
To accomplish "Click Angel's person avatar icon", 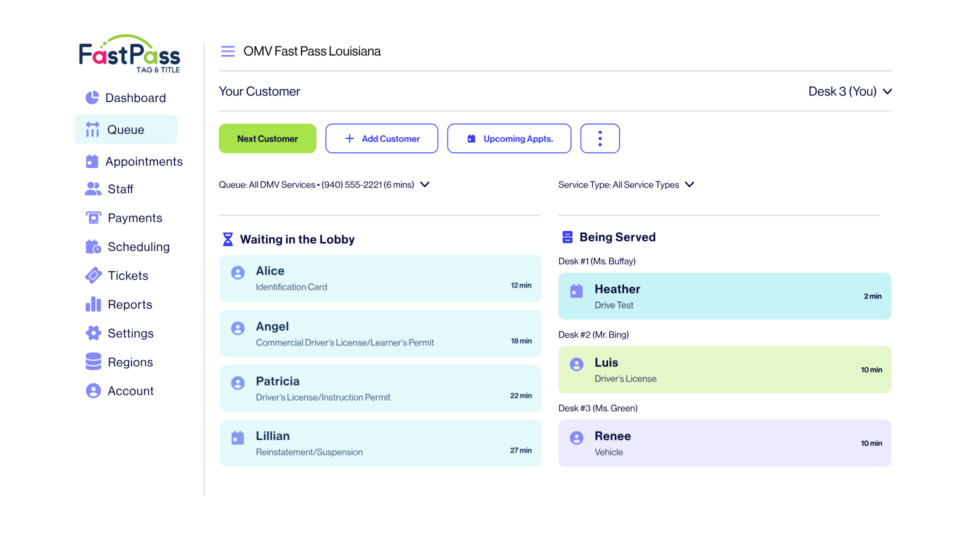I will pos(238,328).
